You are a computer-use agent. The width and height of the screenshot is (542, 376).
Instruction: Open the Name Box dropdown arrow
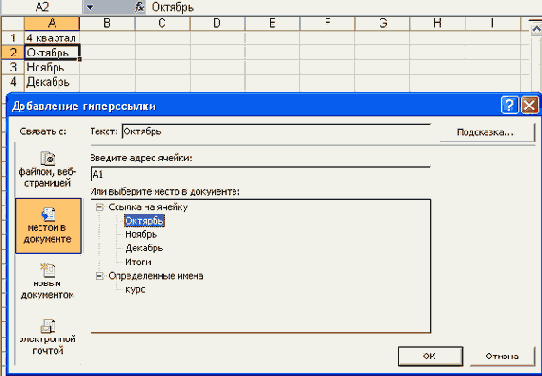pos(90,7)
